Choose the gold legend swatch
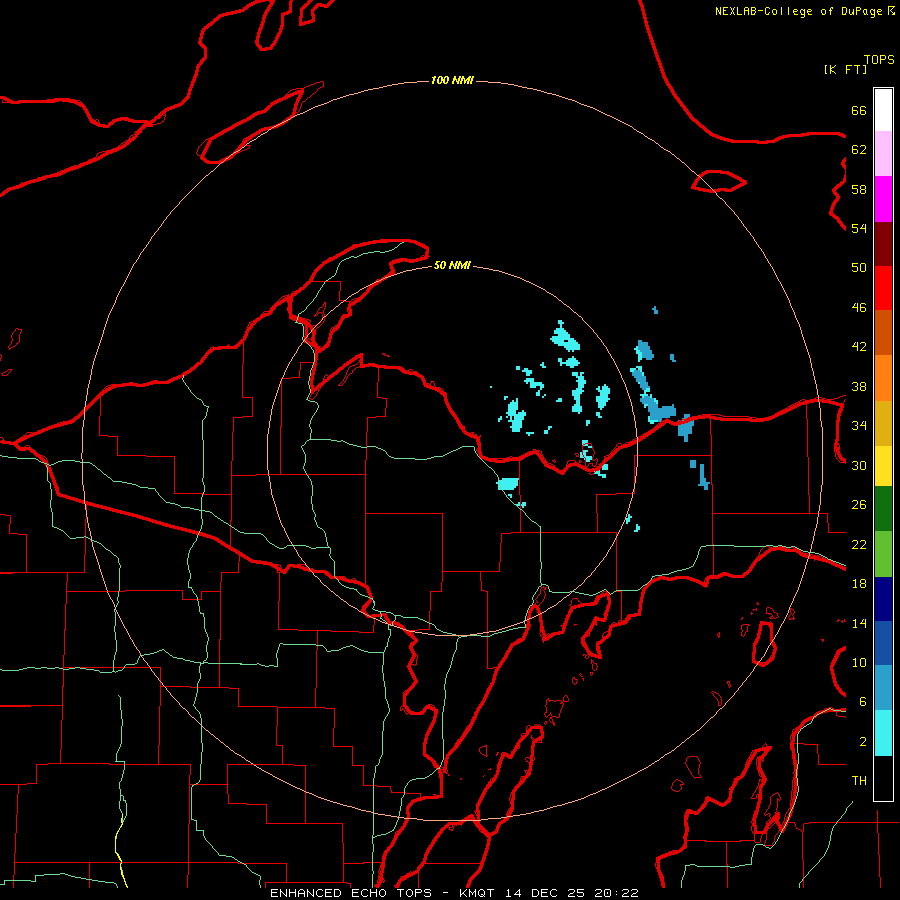900x900 pixels. [883, 424]
